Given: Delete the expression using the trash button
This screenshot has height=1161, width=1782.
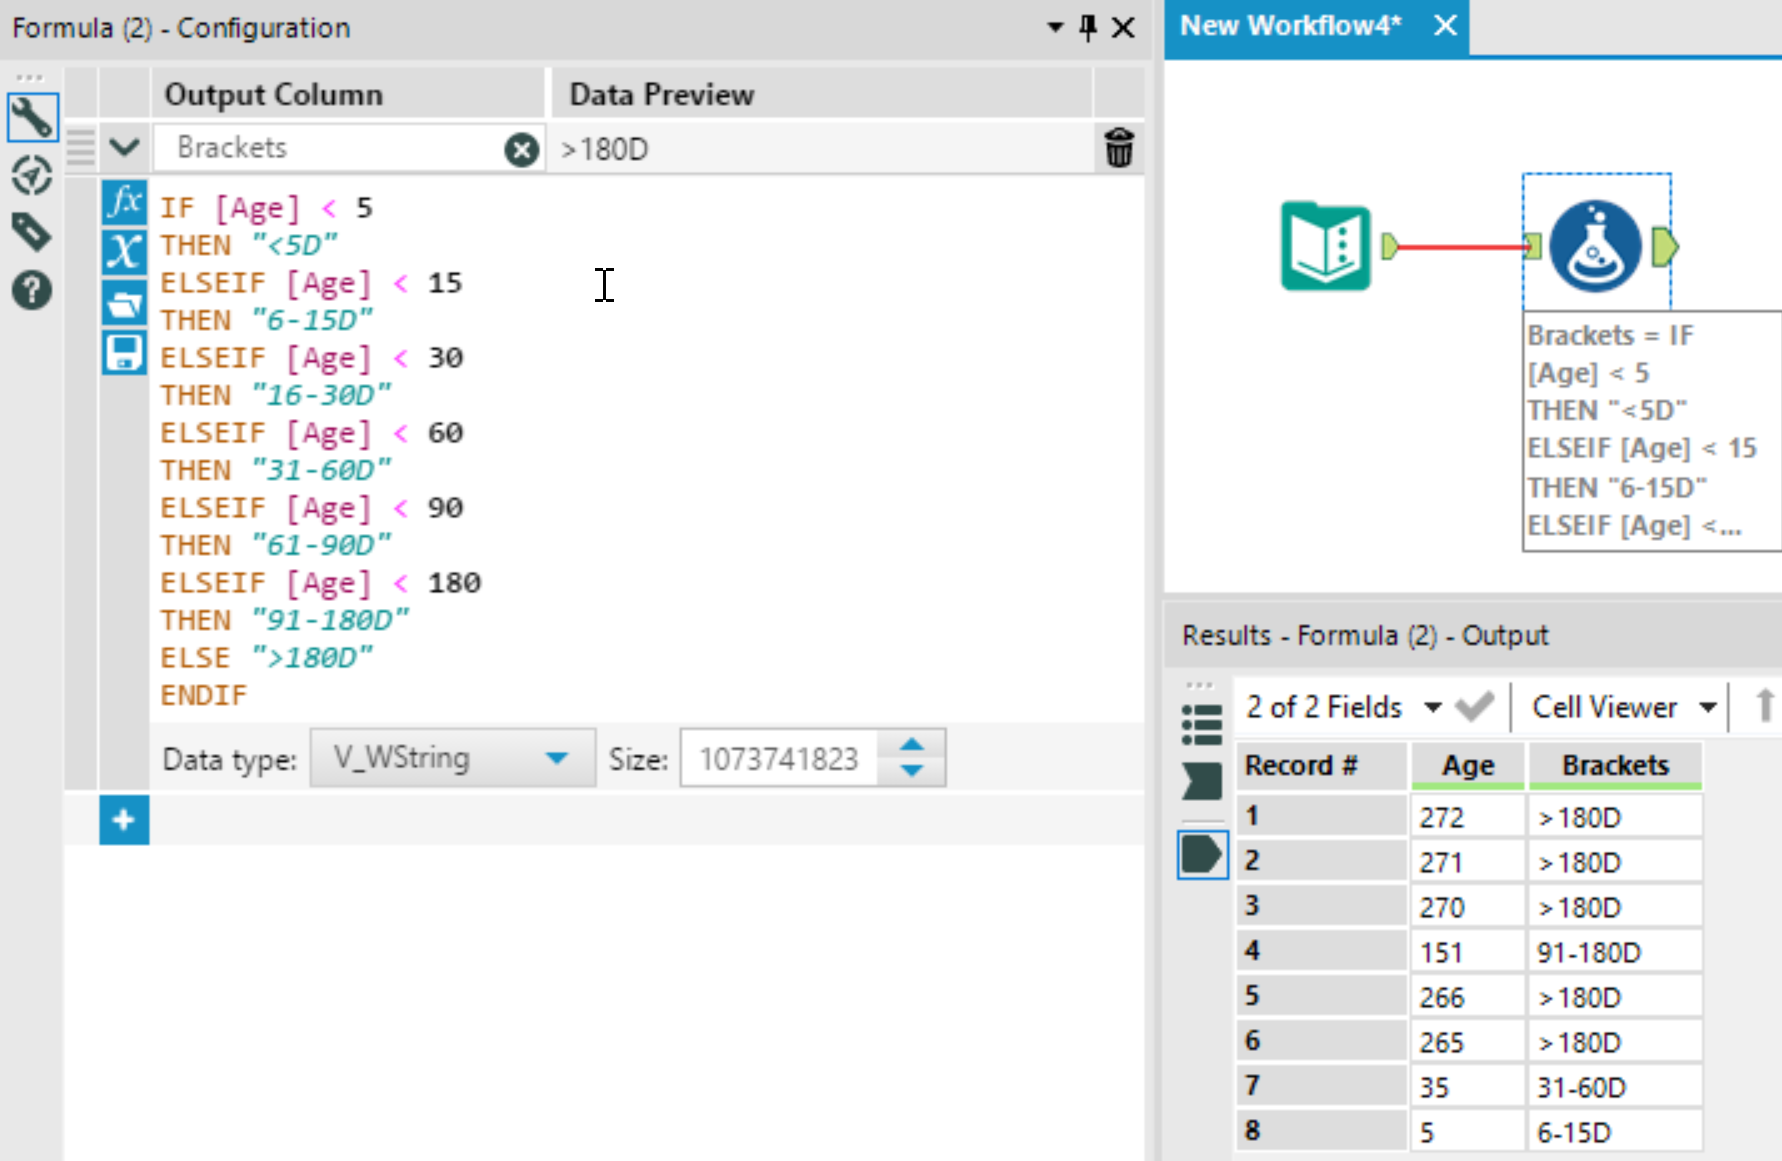Looking at the screenshot, I should pyautogui.click(x=1120, y=148).
